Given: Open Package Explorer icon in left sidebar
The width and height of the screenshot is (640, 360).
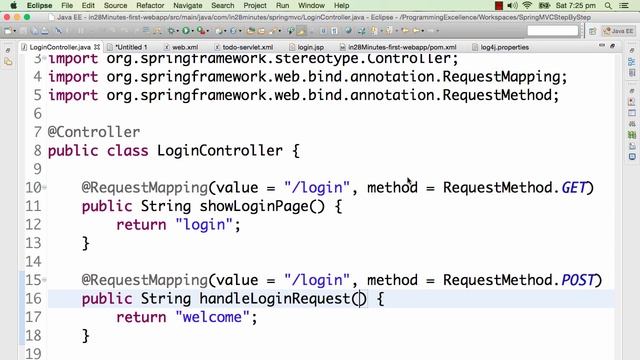Looking at the screenshot, I should click(8, 62).
